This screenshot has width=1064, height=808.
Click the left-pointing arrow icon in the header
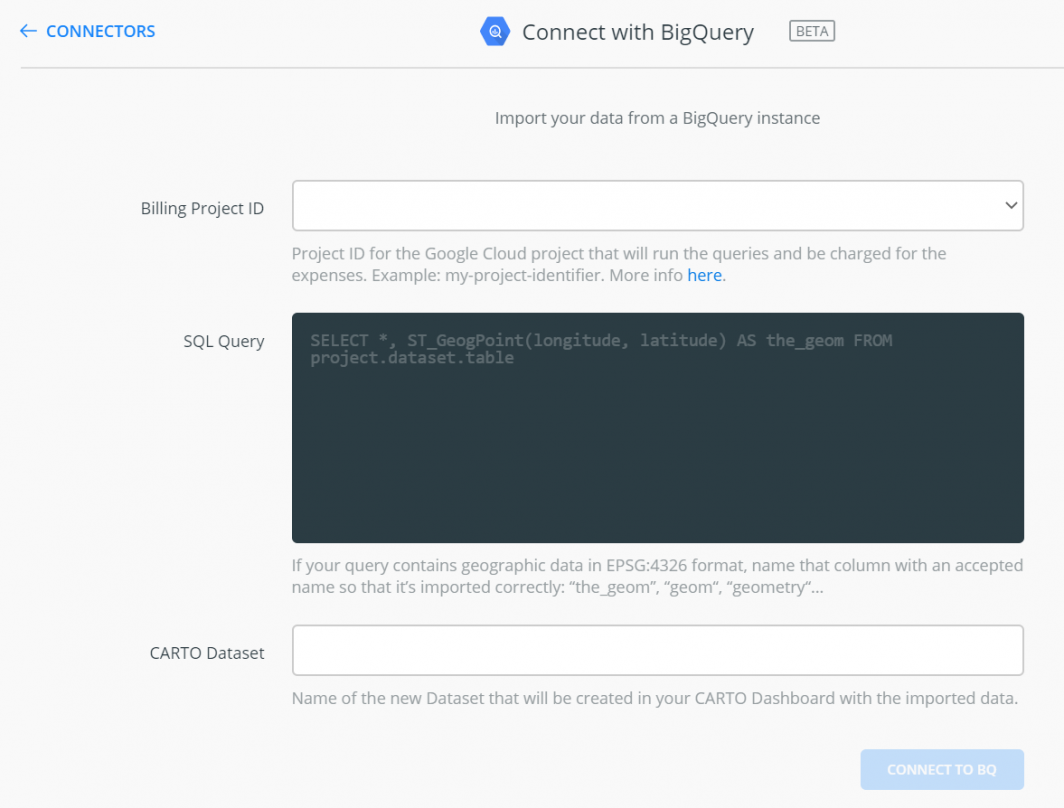[x=28, y=31]
